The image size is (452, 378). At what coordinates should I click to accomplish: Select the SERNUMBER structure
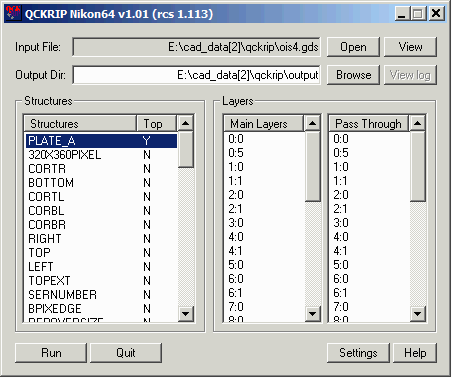(101, 295)
